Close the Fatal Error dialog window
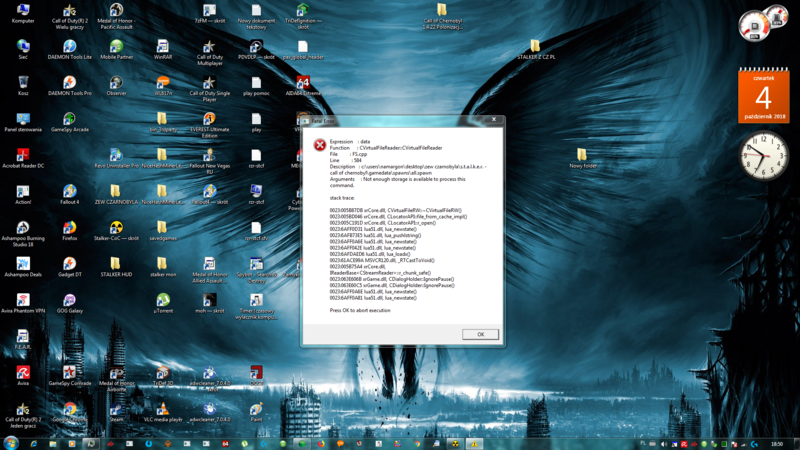 point(493,119)
